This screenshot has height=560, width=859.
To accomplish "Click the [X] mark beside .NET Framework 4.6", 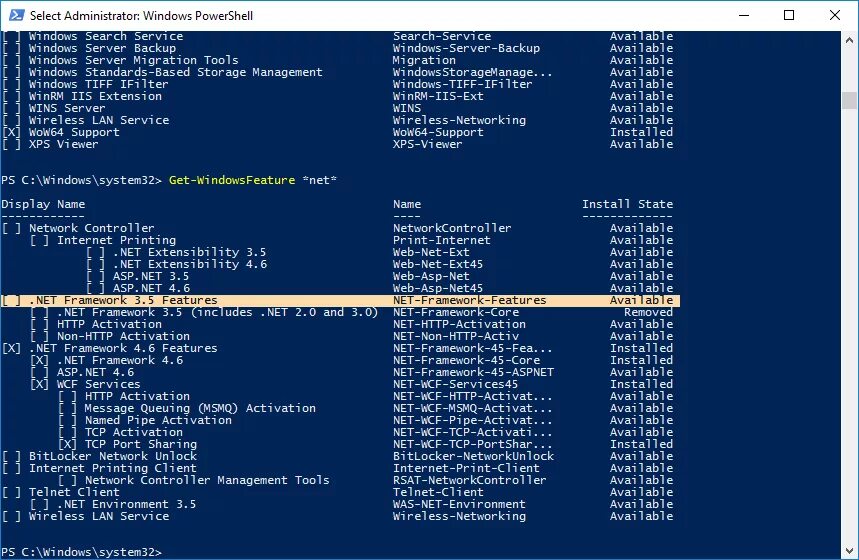I will tap(39, 361).
